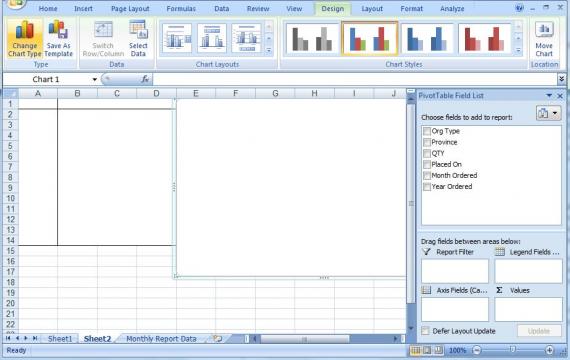Save chart as template

pyautogui.click(x=59, y=39)
